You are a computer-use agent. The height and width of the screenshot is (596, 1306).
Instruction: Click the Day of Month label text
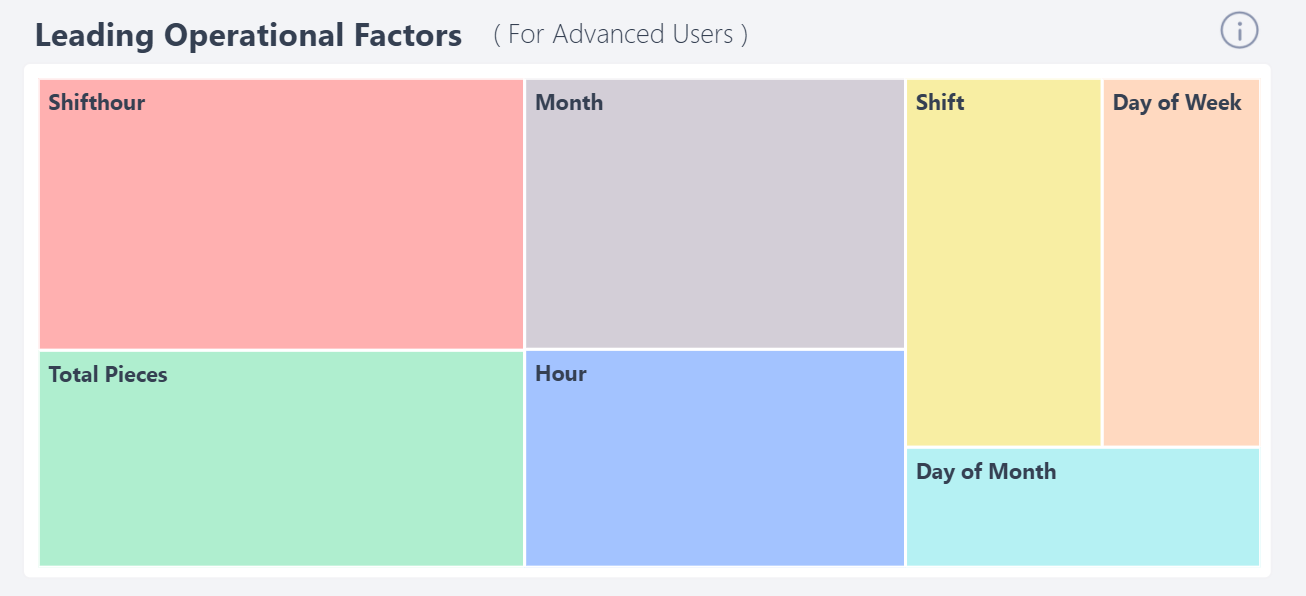(x=986, y=471)
